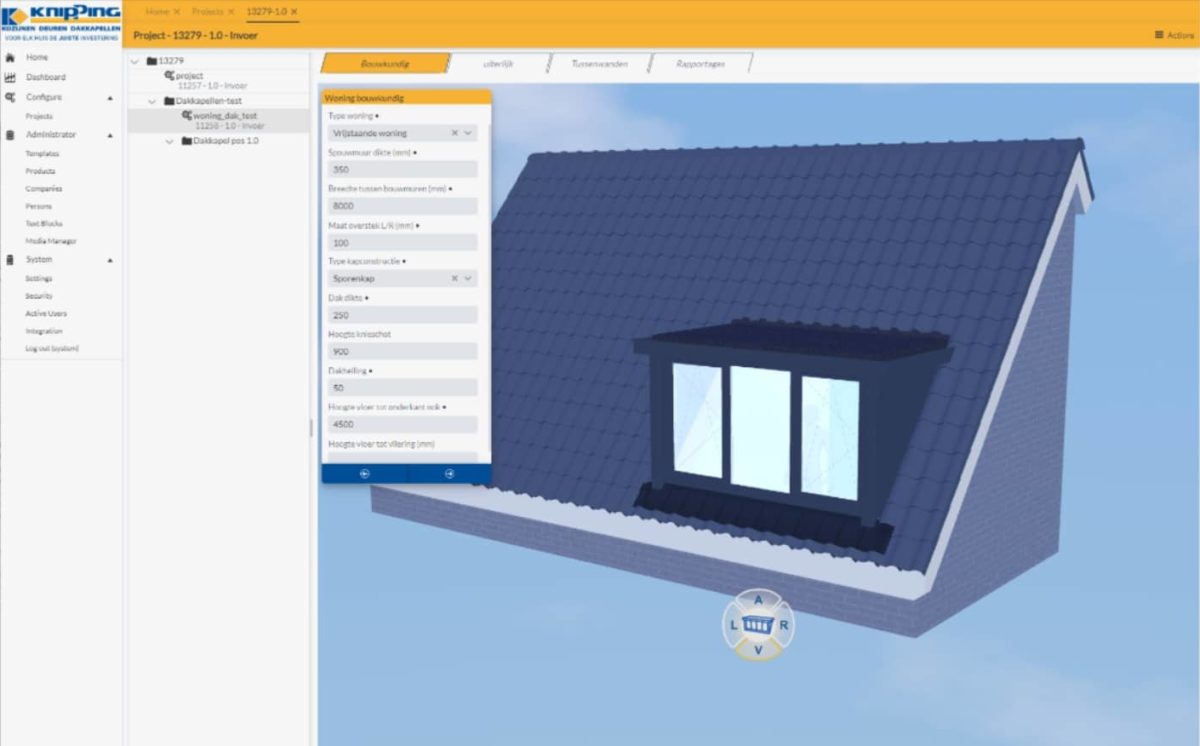This screenshot has height=746, width=1200.
Task: Switch to the Tussenwanden tab
Action: [x=599, y=63]
